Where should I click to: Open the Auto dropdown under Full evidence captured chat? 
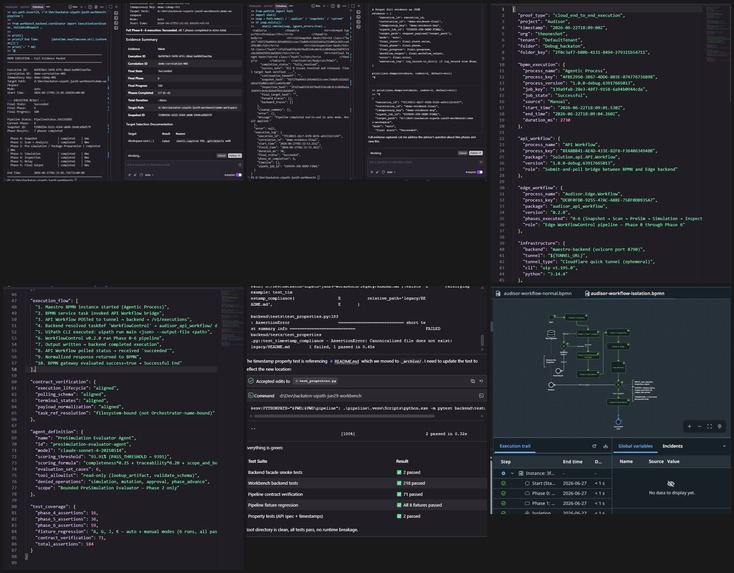click(x=391, y=172)
